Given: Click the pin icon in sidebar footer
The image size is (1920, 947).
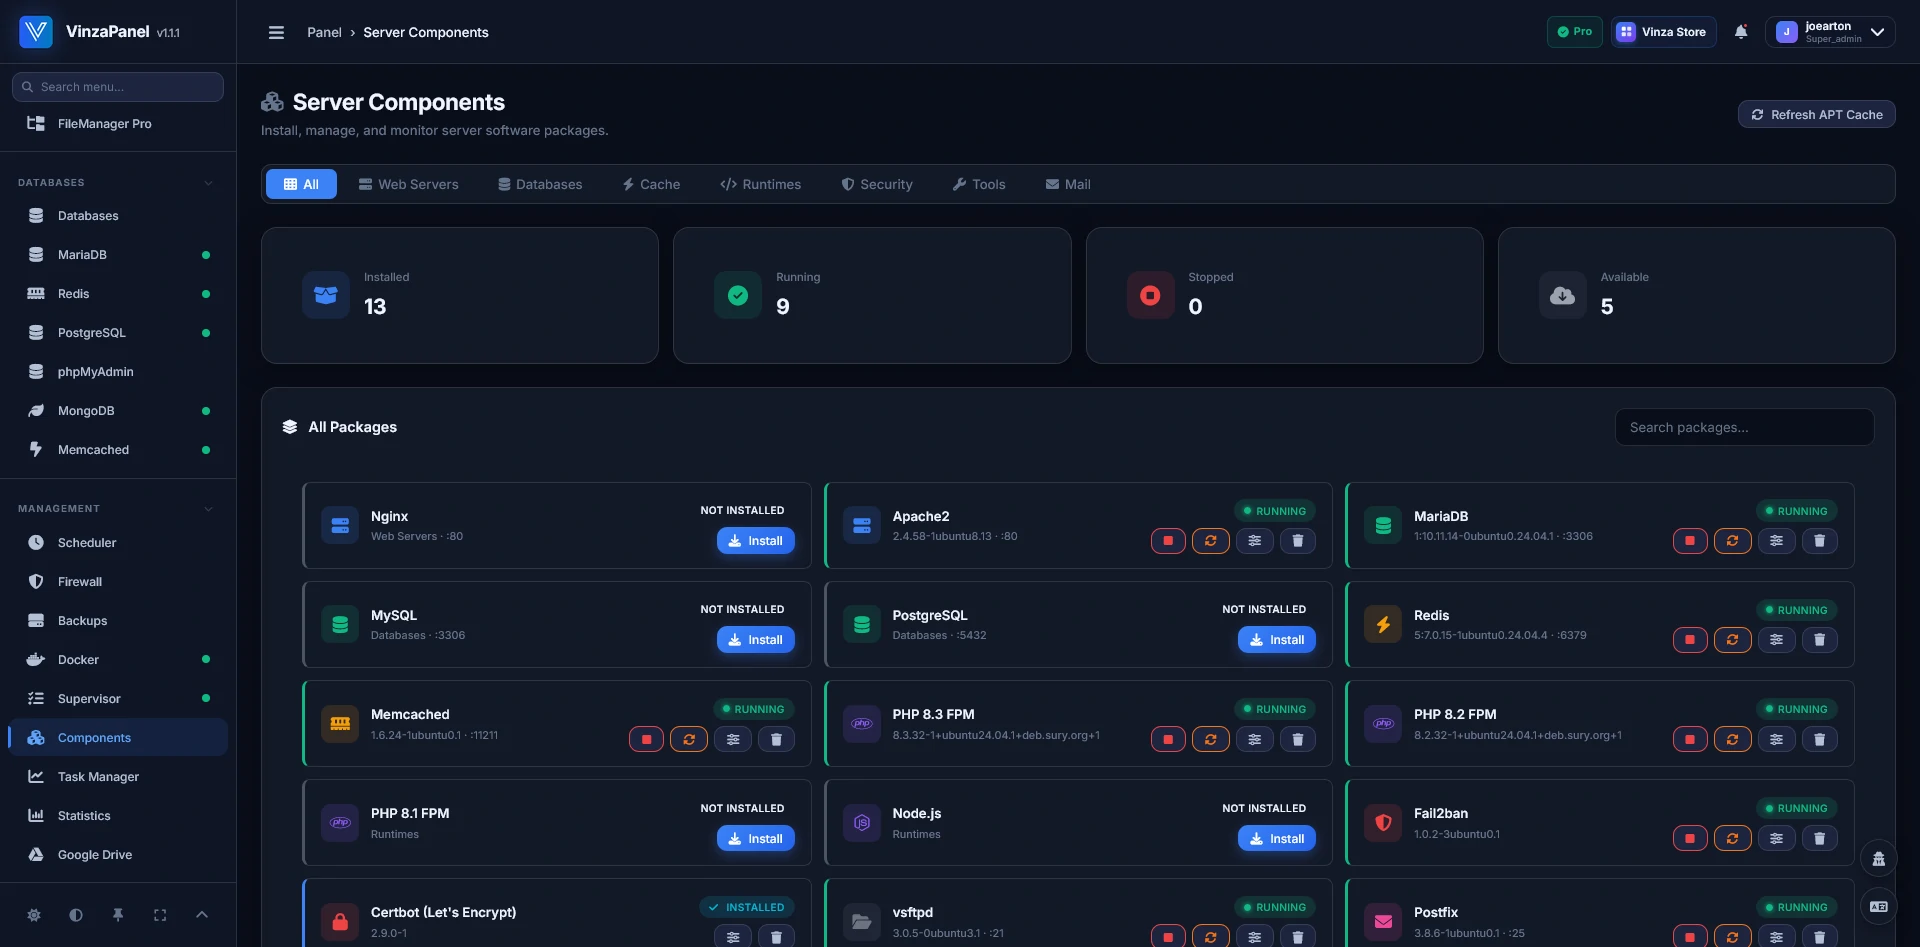Looking at the screenshot, I should [x=118, y=915].
